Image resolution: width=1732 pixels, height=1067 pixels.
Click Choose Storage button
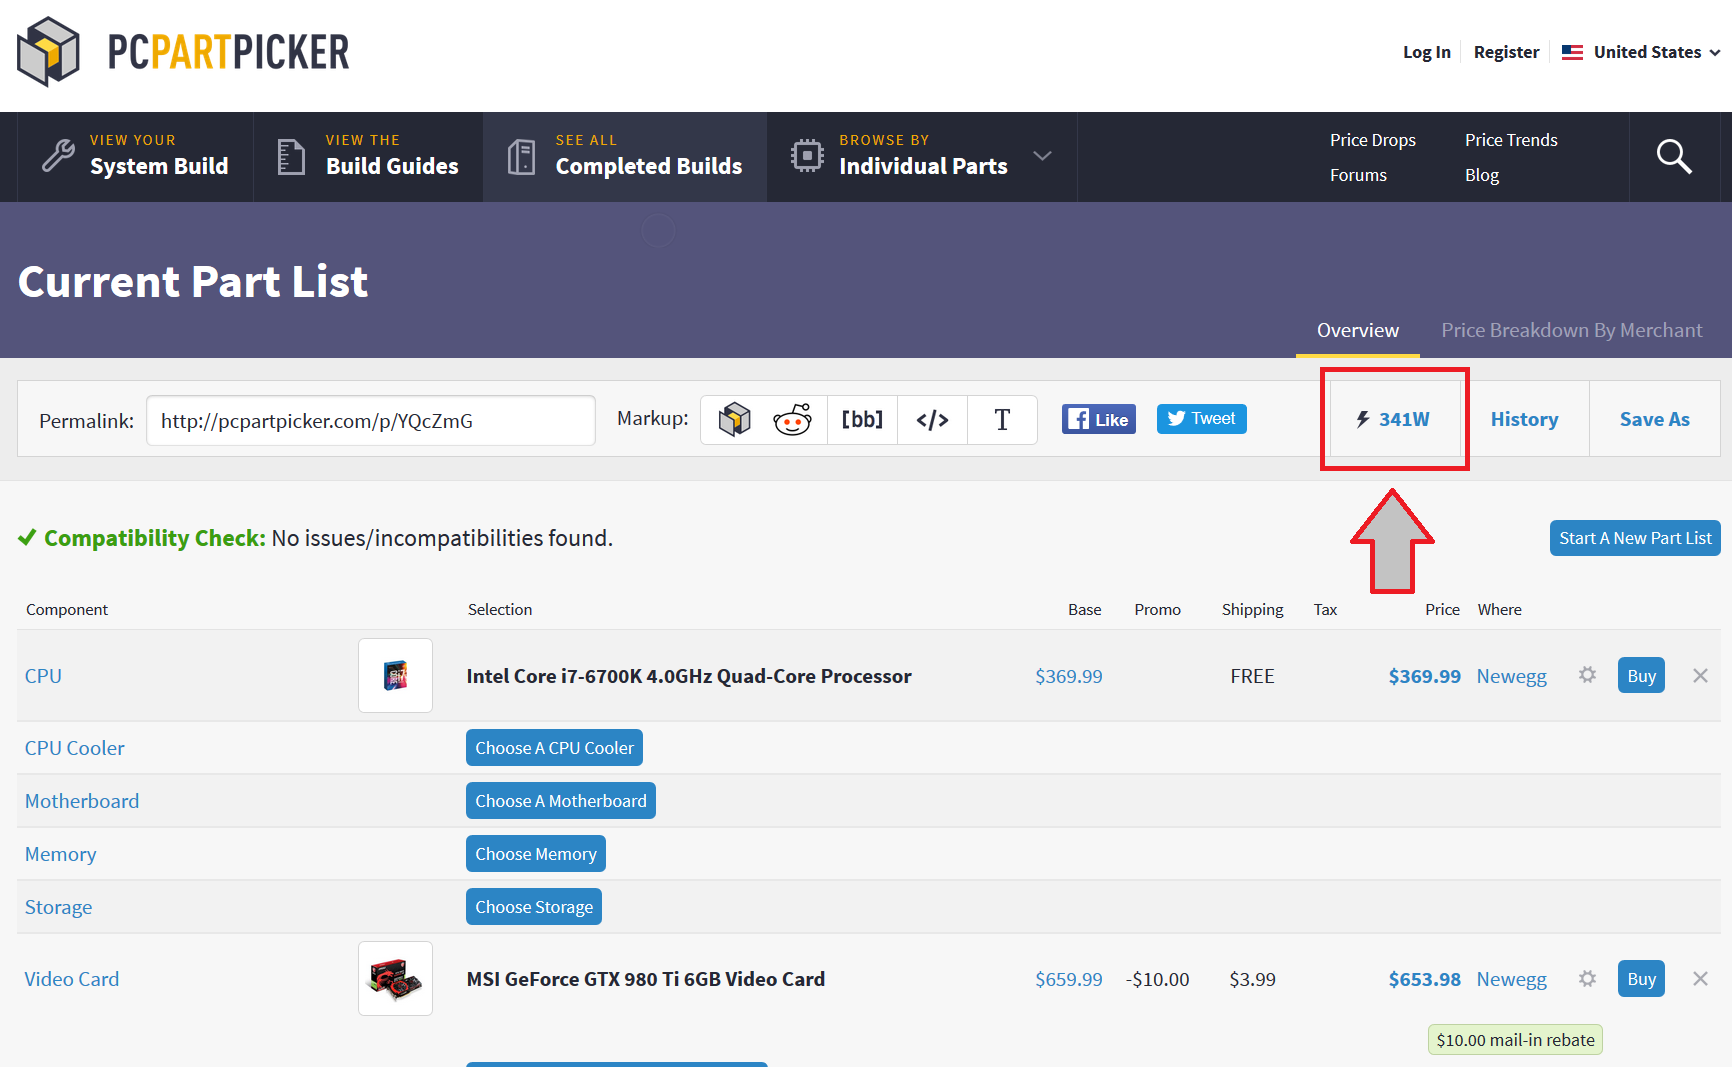(x=534, y=907)
